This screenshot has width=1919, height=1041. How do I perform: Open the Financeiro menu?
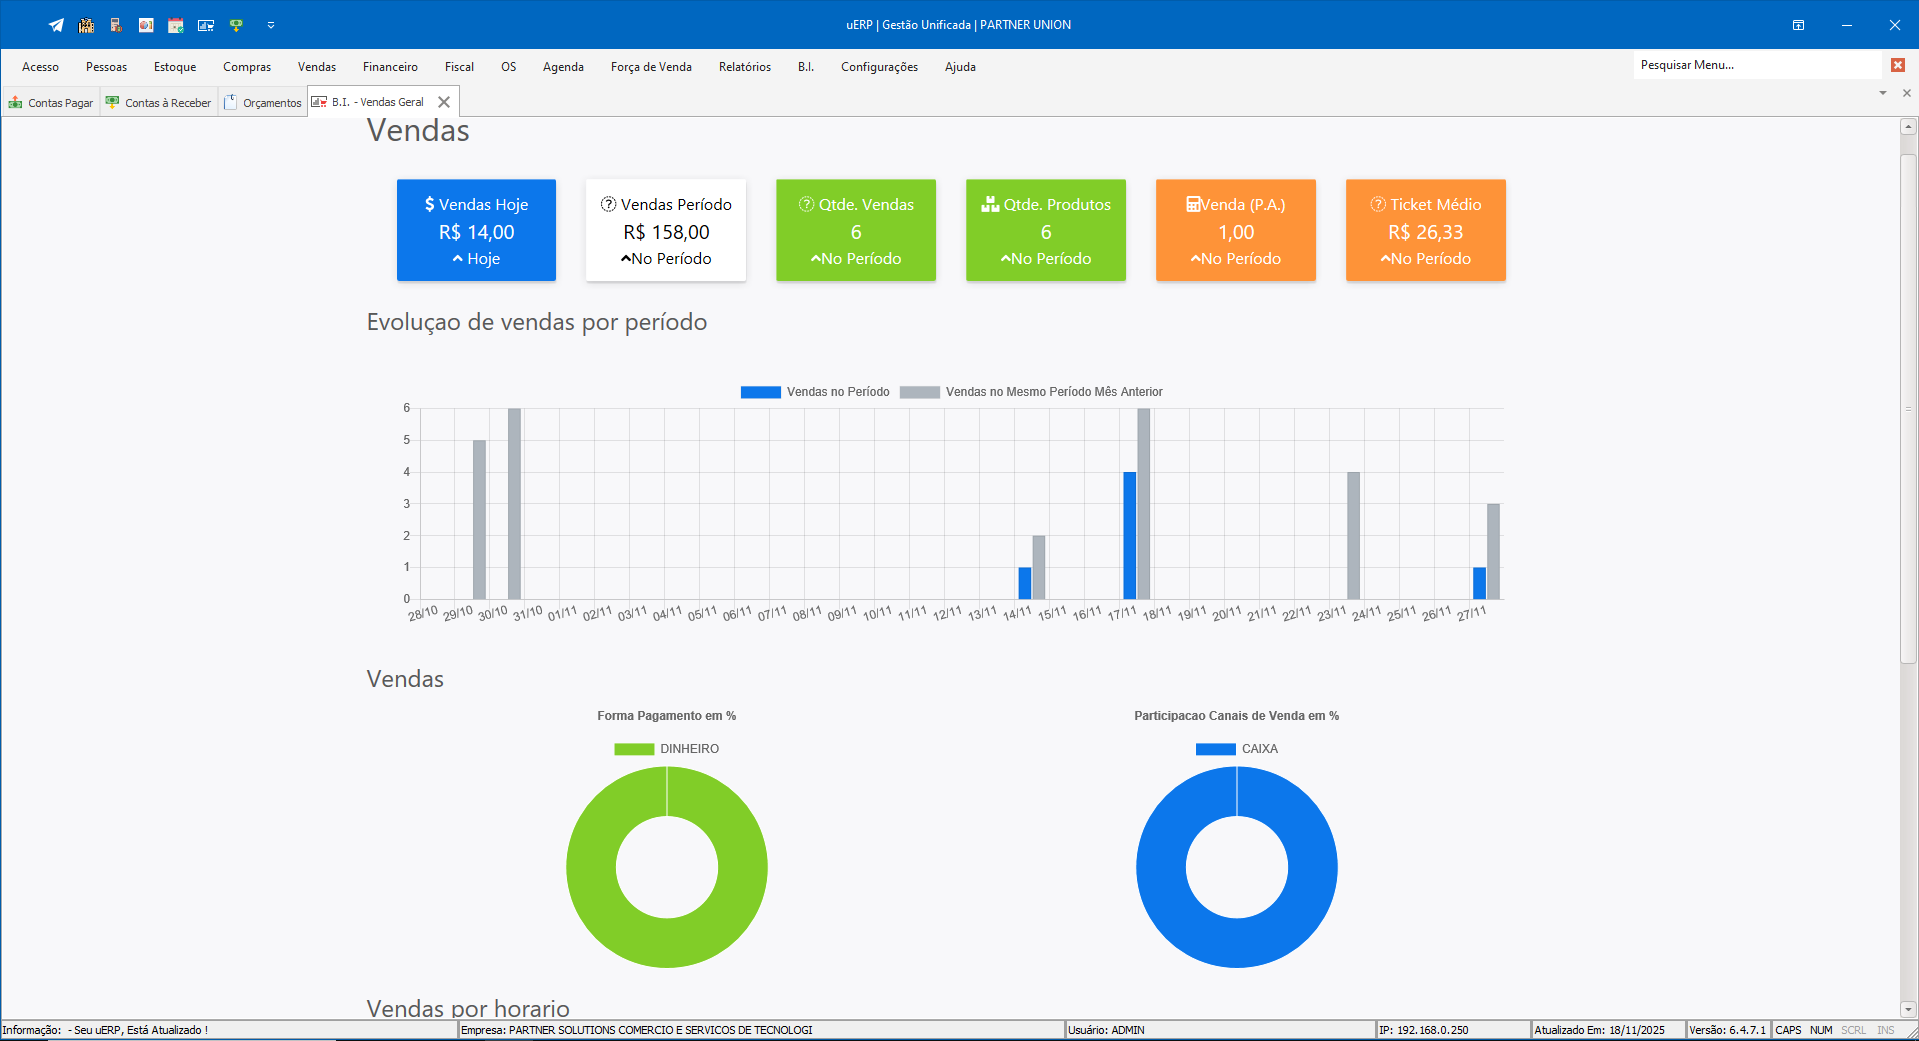[x=390, y=67]
